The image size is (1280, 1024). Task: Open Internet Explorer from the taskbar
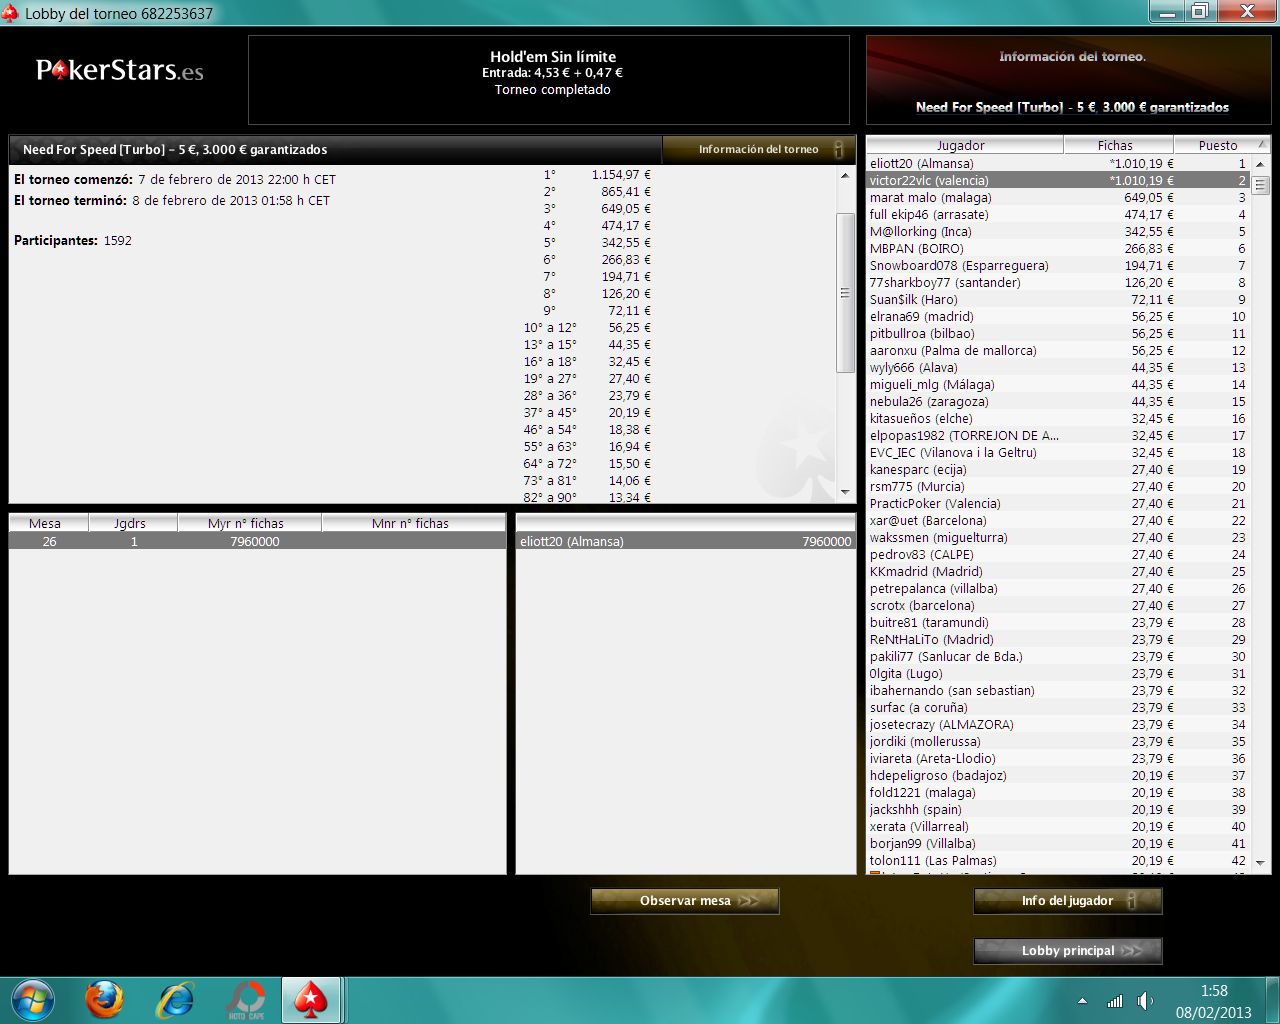click(x=176, y=999)
